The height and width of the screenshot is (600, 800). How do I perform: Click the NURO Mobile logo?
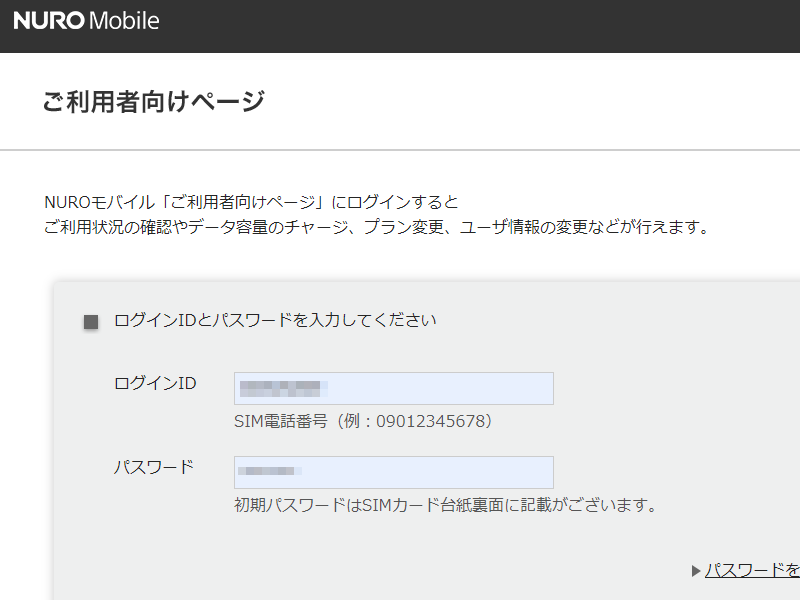(86, 21)
